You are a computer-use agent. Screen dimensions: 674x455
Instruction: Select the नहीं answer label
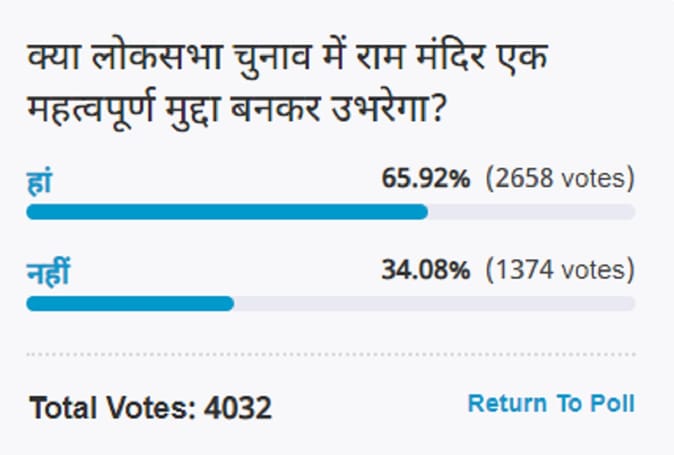[x=48, y=273]
